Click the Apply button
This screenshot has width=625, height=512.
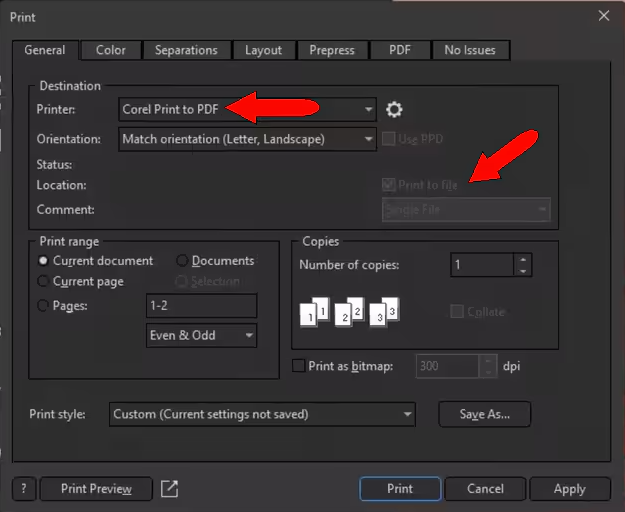(x=570, y=488)
